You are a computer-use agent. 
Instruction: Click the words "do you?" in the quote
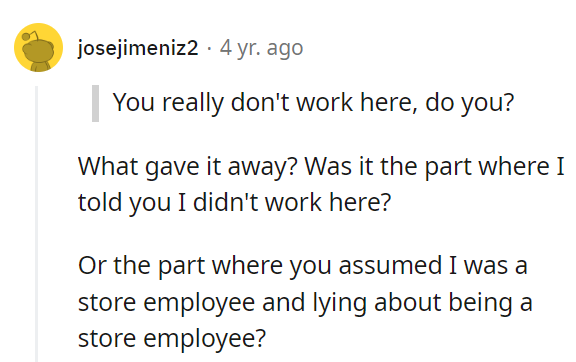point(469,103)
